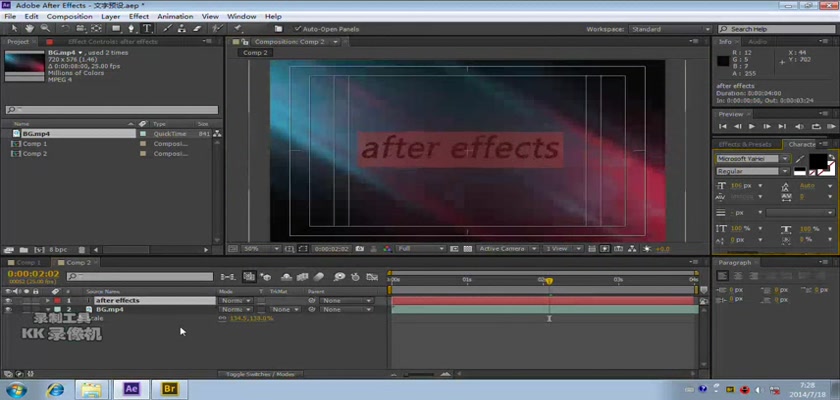Select the Hand tool
This screenshot has height=400, width=840.
tap(29, 28)
